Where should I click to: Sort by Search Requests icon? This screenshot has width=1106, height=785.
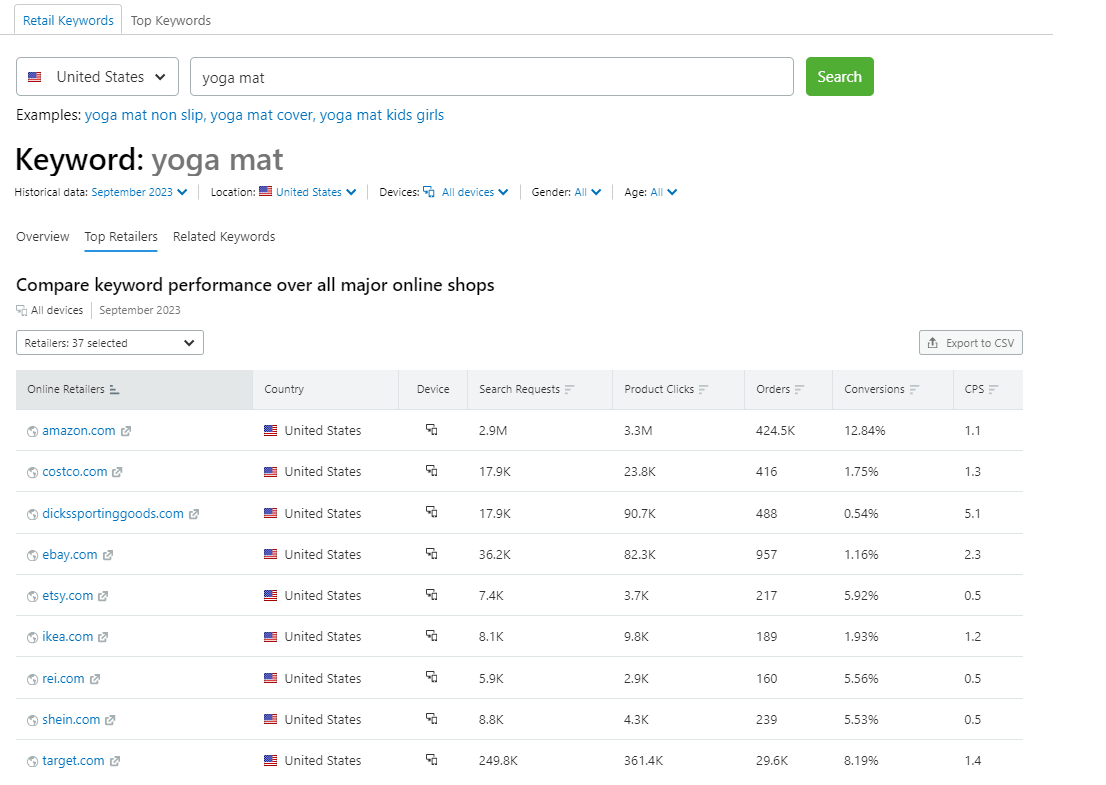coord(570,389)
